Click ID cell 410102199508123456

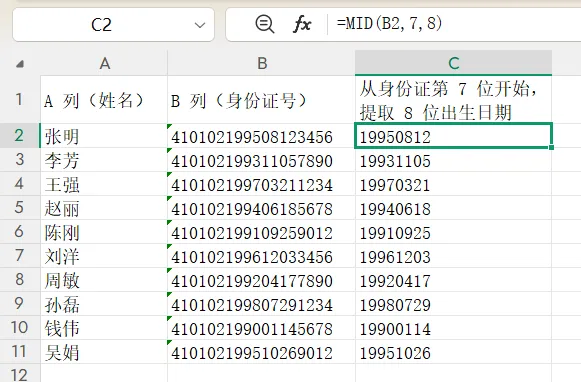point(261,136)
